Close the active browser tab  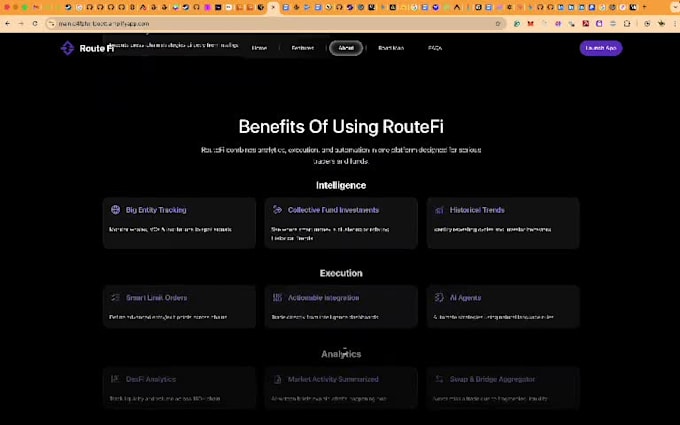(273, 7)
